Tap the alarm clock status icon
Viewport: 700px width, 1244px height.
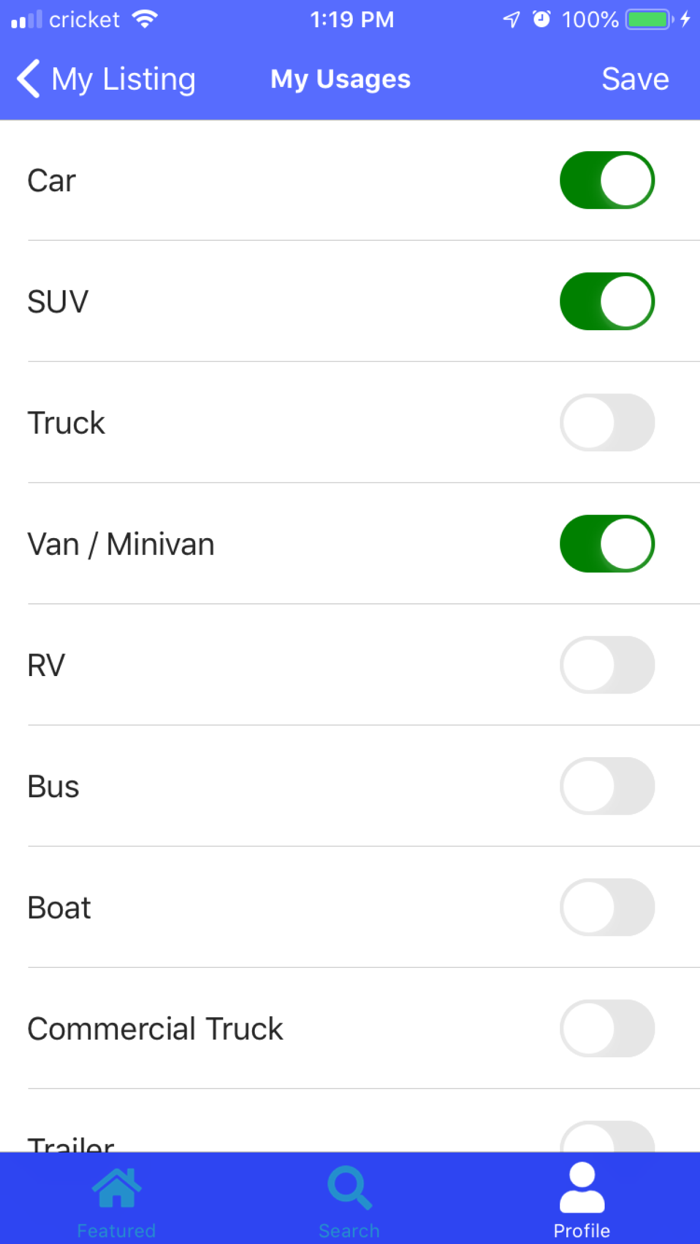542,19
